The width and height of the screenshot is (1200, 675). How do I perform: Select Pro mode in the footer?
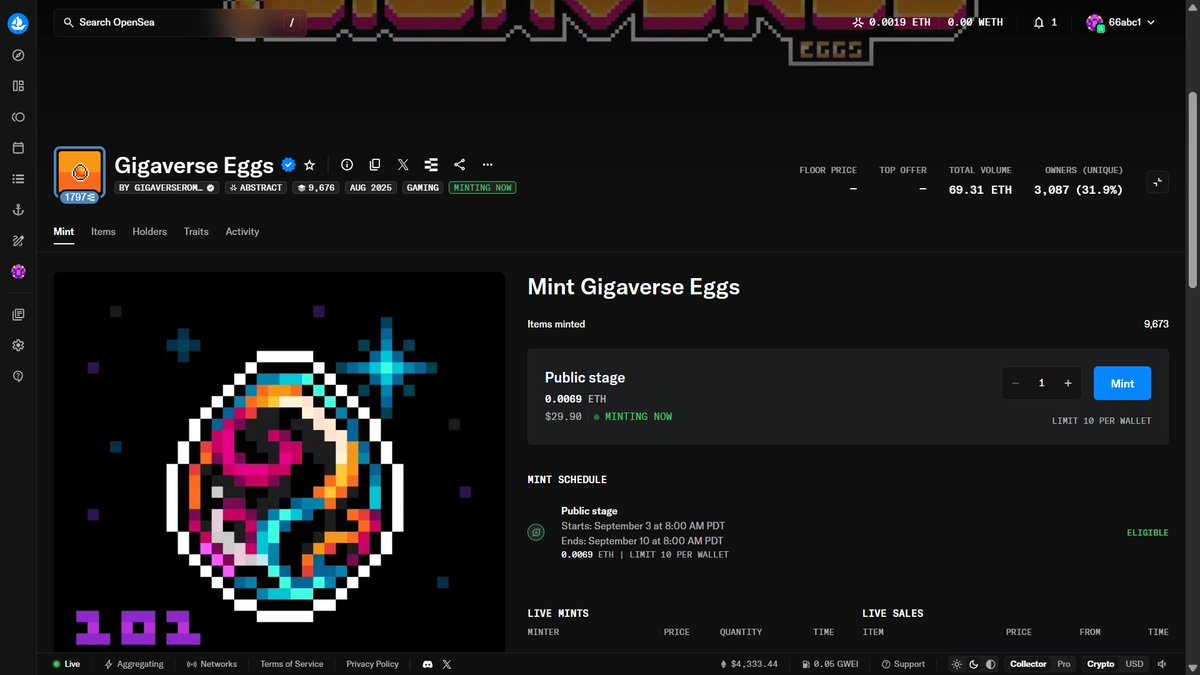pos(1063,664)
